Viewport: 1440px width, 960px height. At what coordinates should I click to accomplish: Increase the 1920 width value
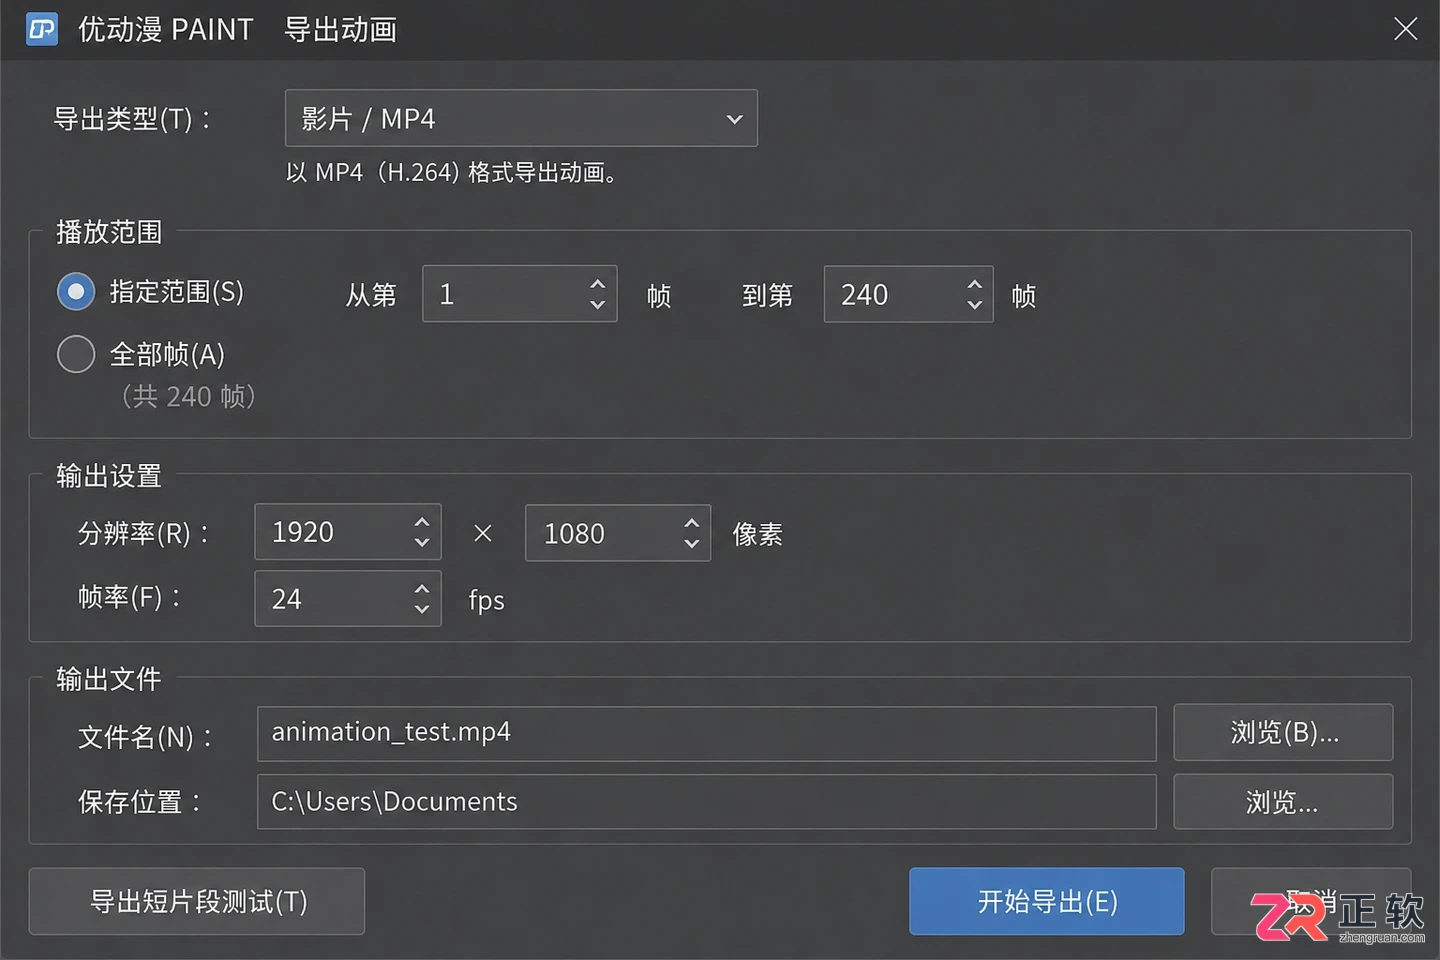(x=422, y=522)
